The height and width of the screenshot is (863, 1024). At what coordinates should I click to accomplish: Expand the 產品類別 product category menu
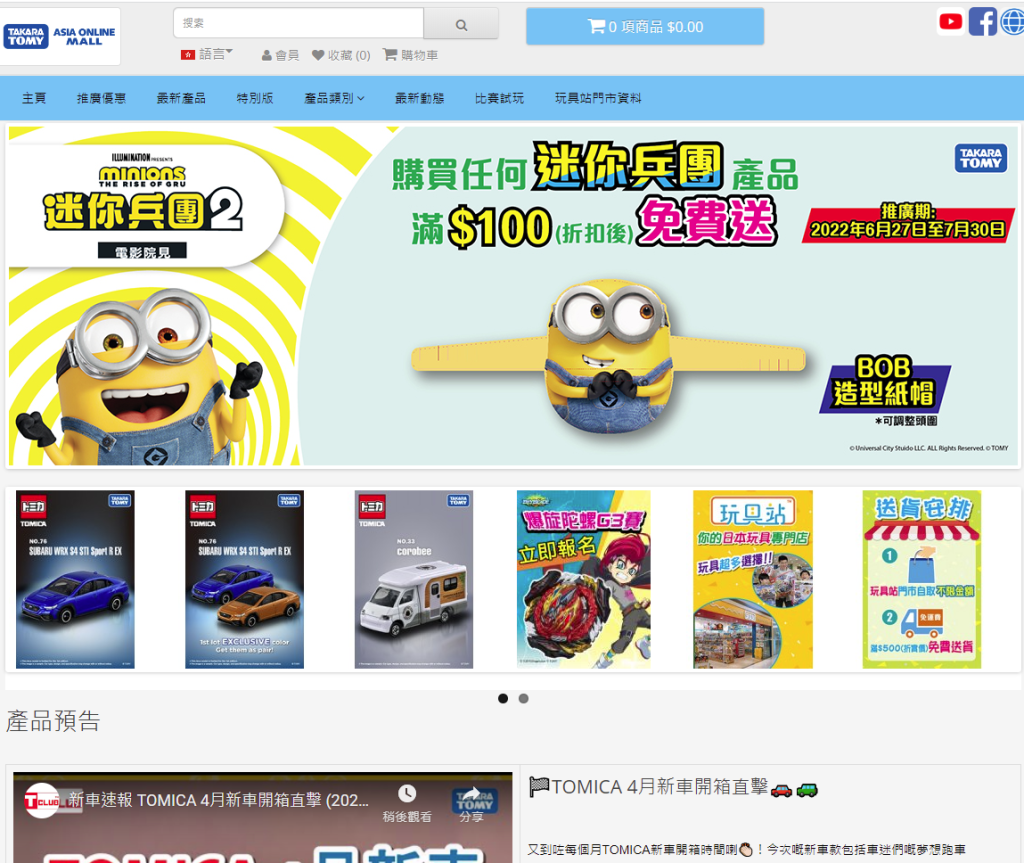pos(334,98)
